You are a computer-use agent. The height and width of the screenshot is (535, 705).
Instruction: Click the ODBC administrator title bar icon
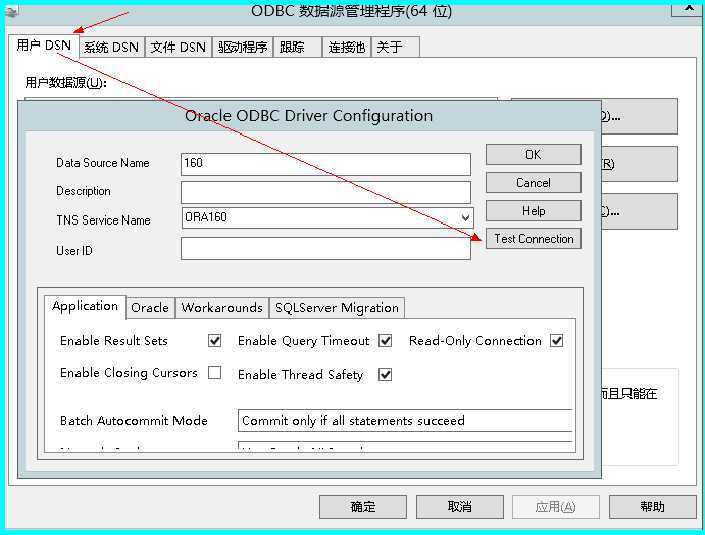tap(11, 12)
